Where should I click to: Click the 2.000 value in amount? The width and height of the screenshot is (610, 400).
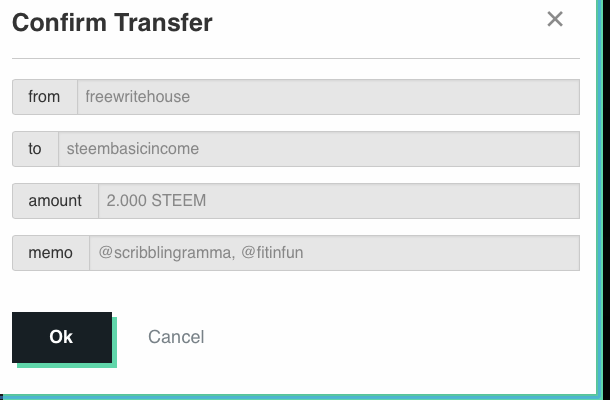point(126,201)
